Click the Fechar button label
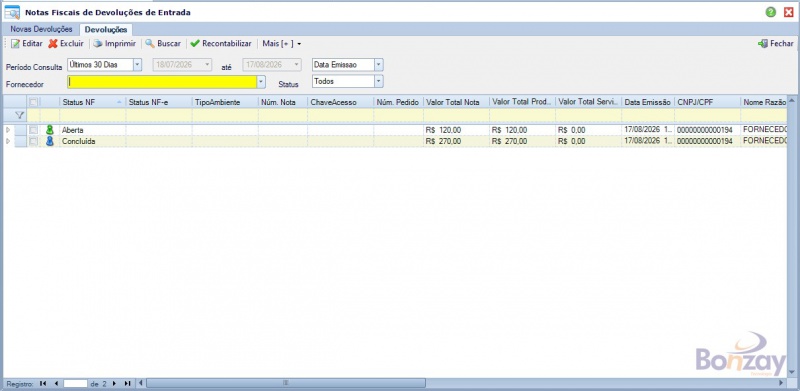This screenshot has width=800, height=391. point(782,44)
